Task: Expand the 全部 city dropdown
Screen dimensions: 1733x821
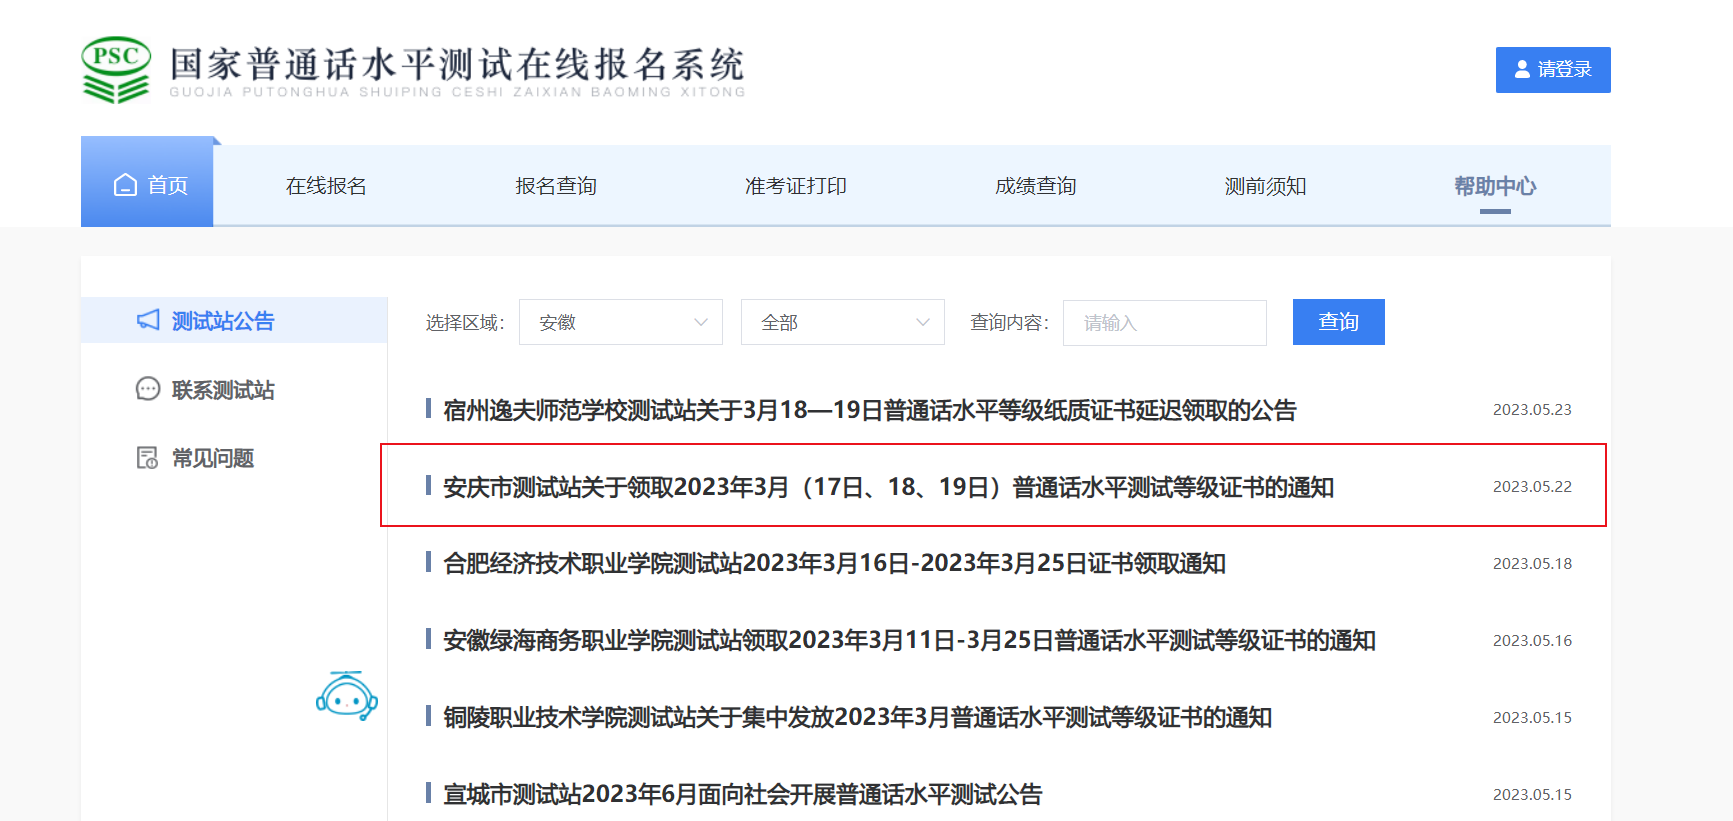Action: 843,322
